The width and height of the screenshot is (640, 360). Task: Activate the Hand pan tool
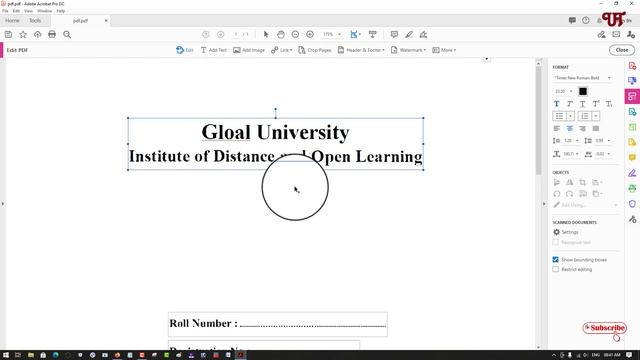click(281, 34)
